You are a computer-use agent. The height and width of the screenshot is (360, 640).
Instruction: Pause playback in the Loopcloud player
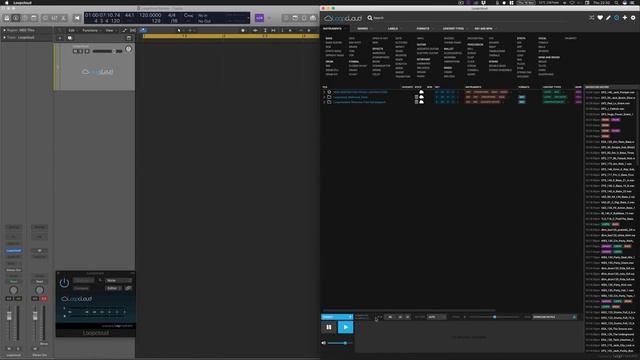[x=329, y=327]
